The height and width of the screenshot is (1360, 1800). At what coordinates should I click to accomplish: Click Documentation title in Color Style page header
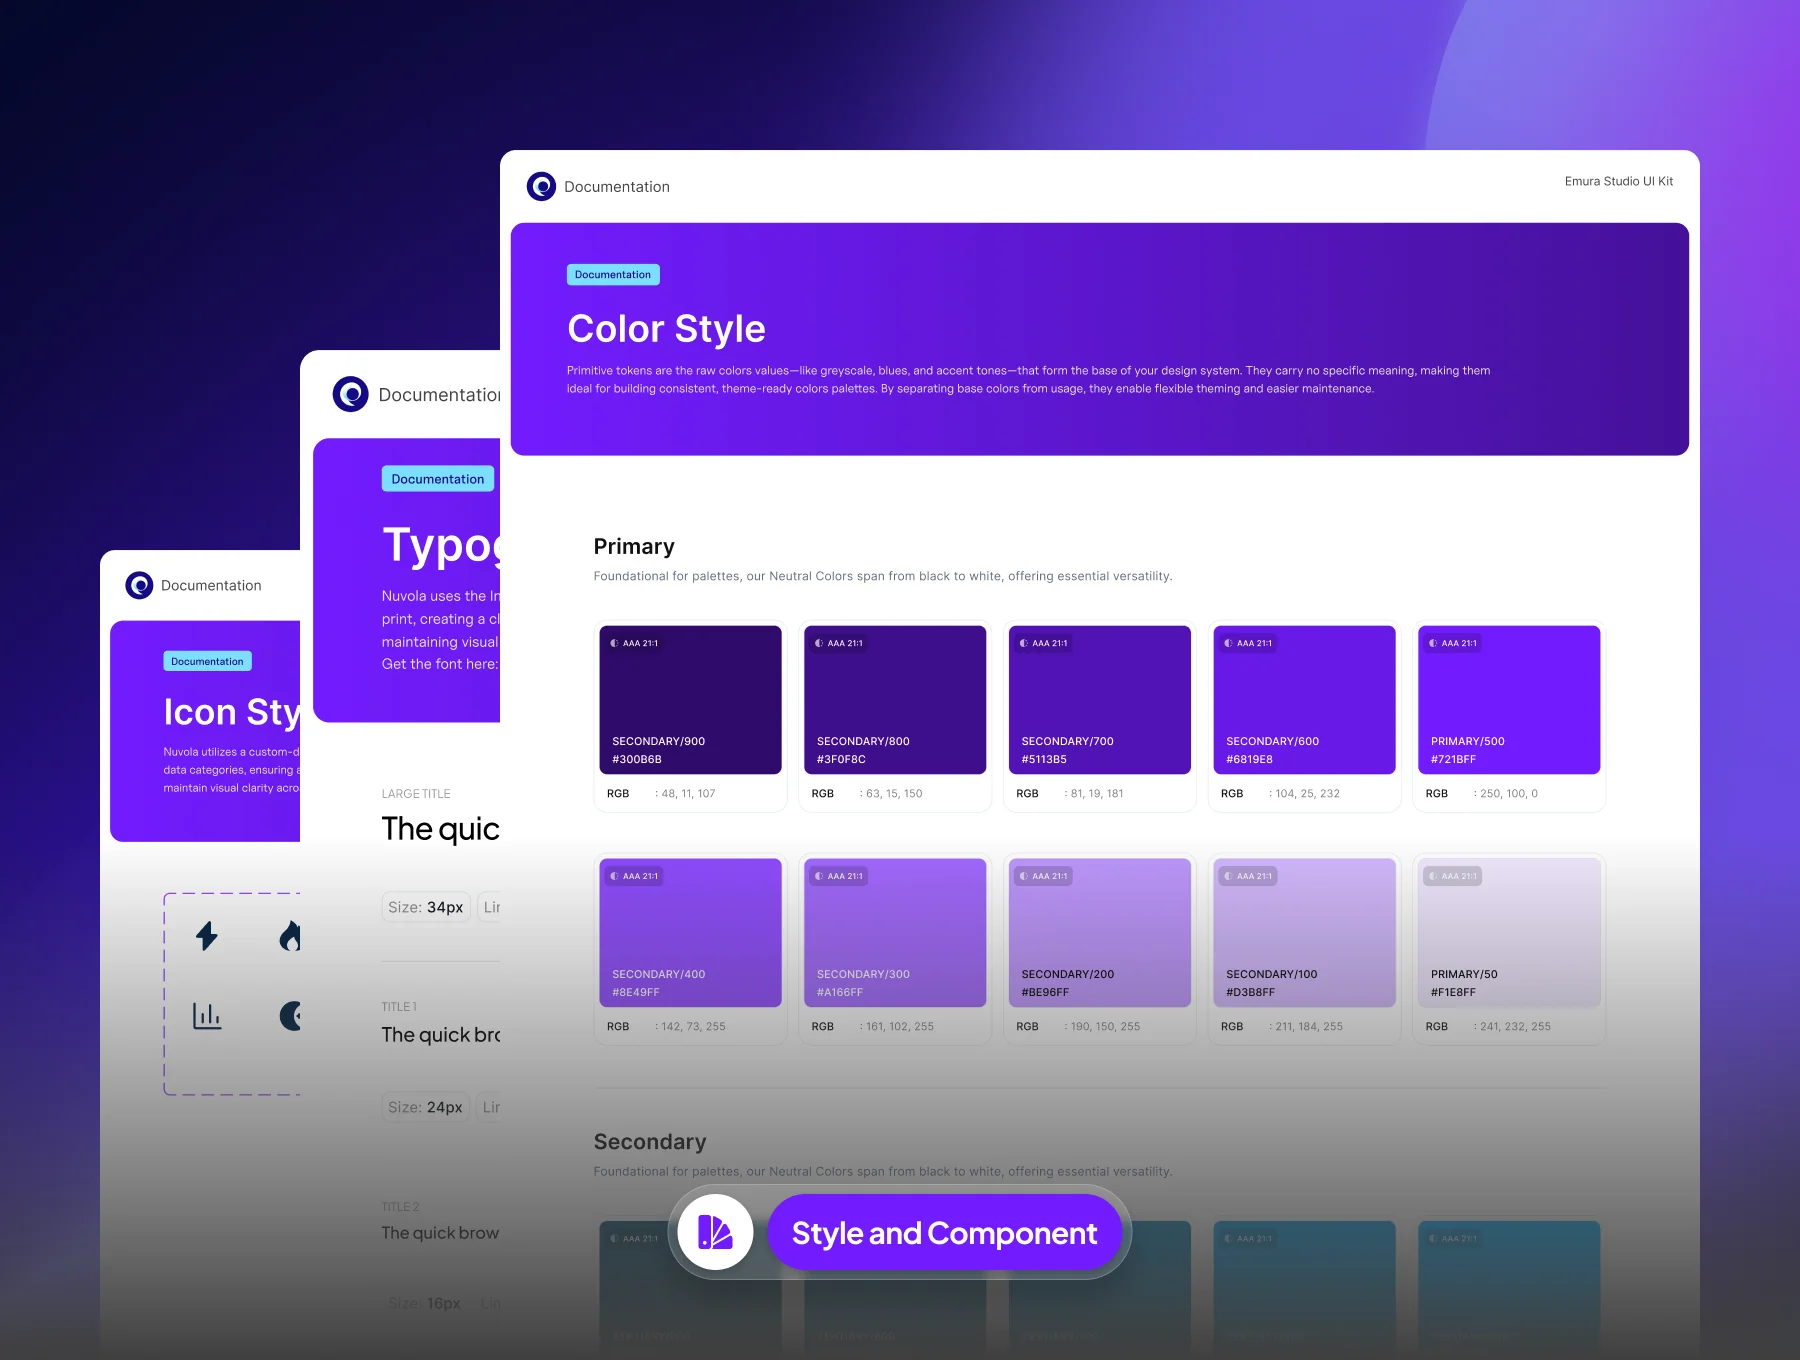(617, 187)
